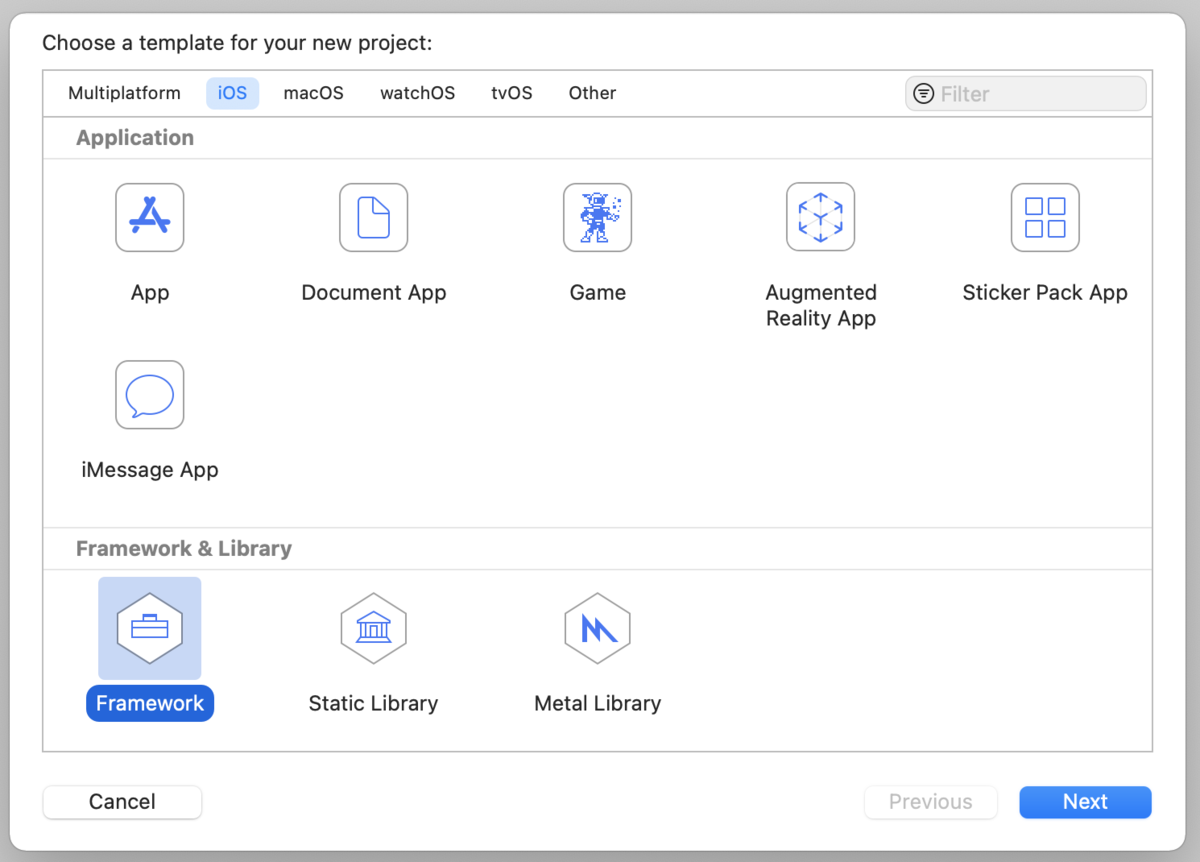Focus the Filter text field
The height and width of the screenshot is (862, 1200).
click(x=1026, y=94)
